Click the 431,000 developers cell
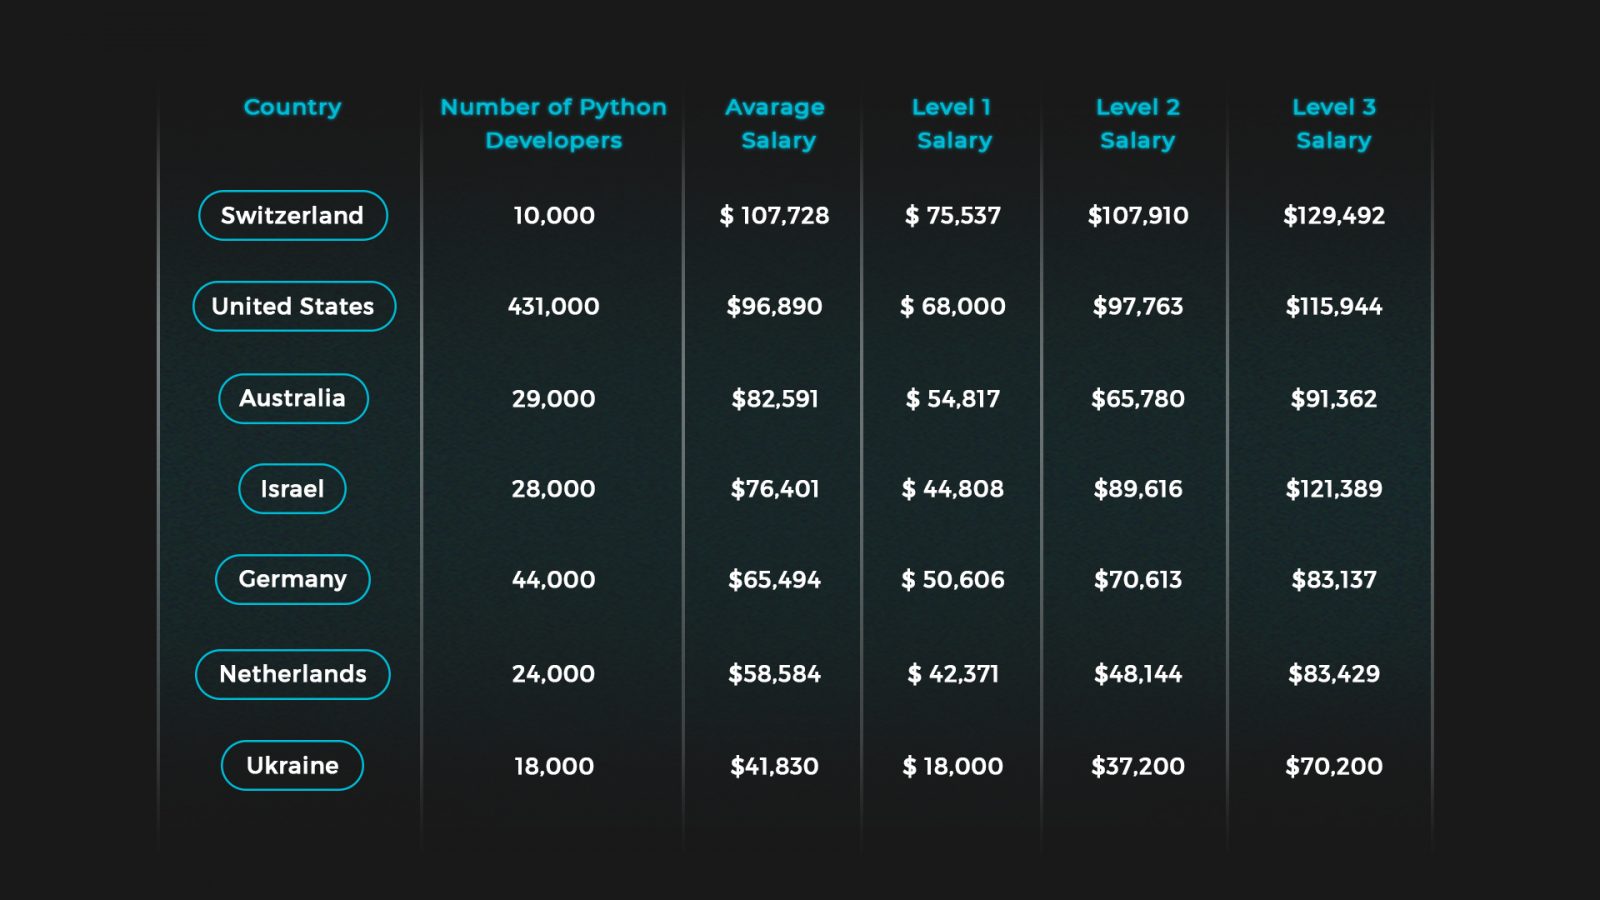1600x900 pixels. tap(553, 306)
